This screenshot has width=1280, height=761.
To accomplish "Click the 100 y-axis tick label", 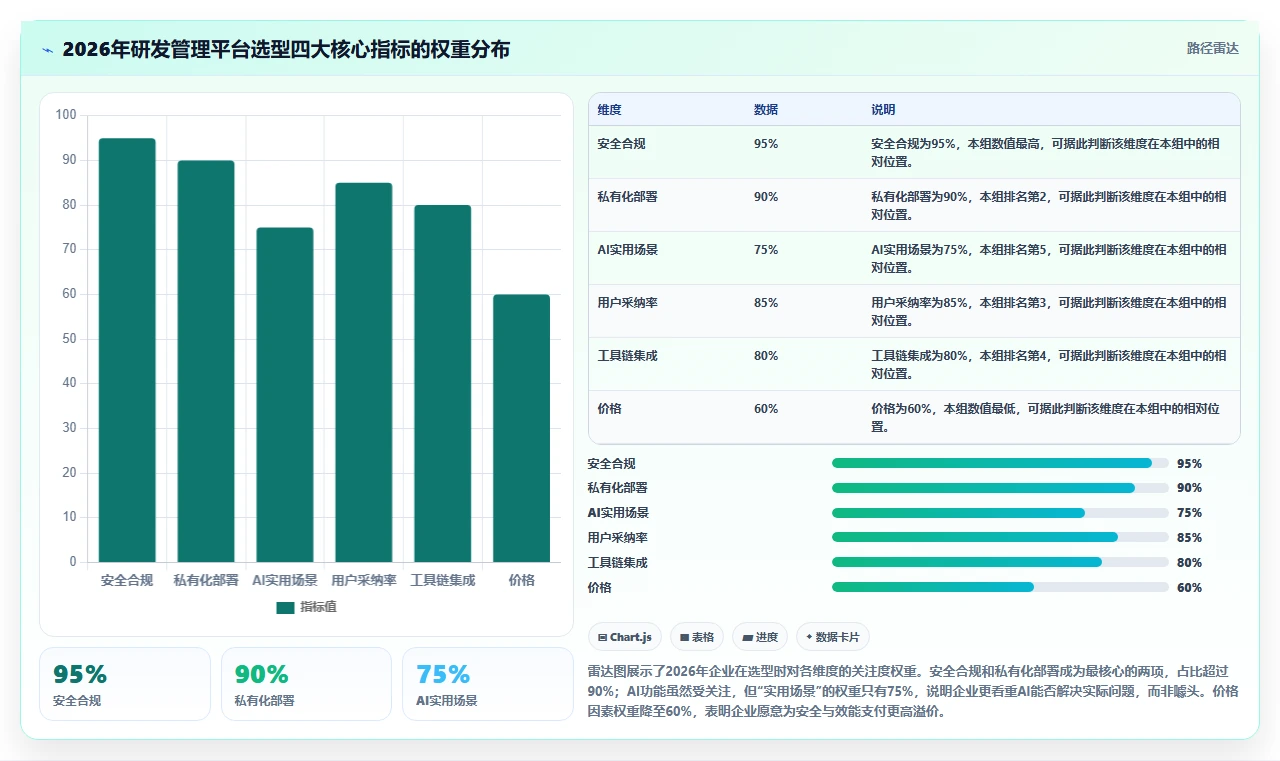I will [x=66, y=115].
